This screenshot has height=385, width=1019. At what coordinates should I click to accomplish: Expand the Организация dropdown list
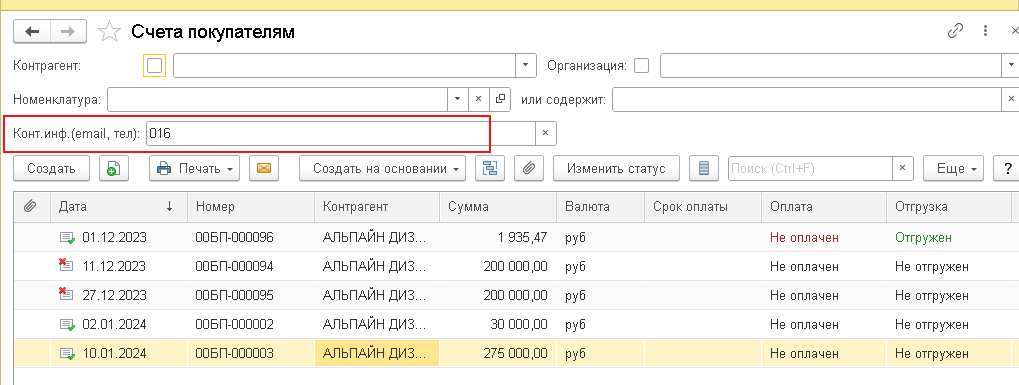point(1011,66)
